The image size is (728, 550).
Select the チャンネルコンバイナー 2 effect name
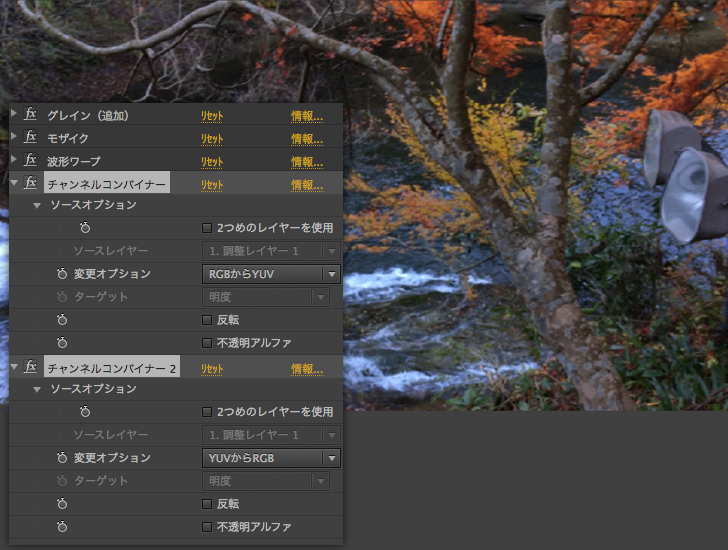(111, 369)
